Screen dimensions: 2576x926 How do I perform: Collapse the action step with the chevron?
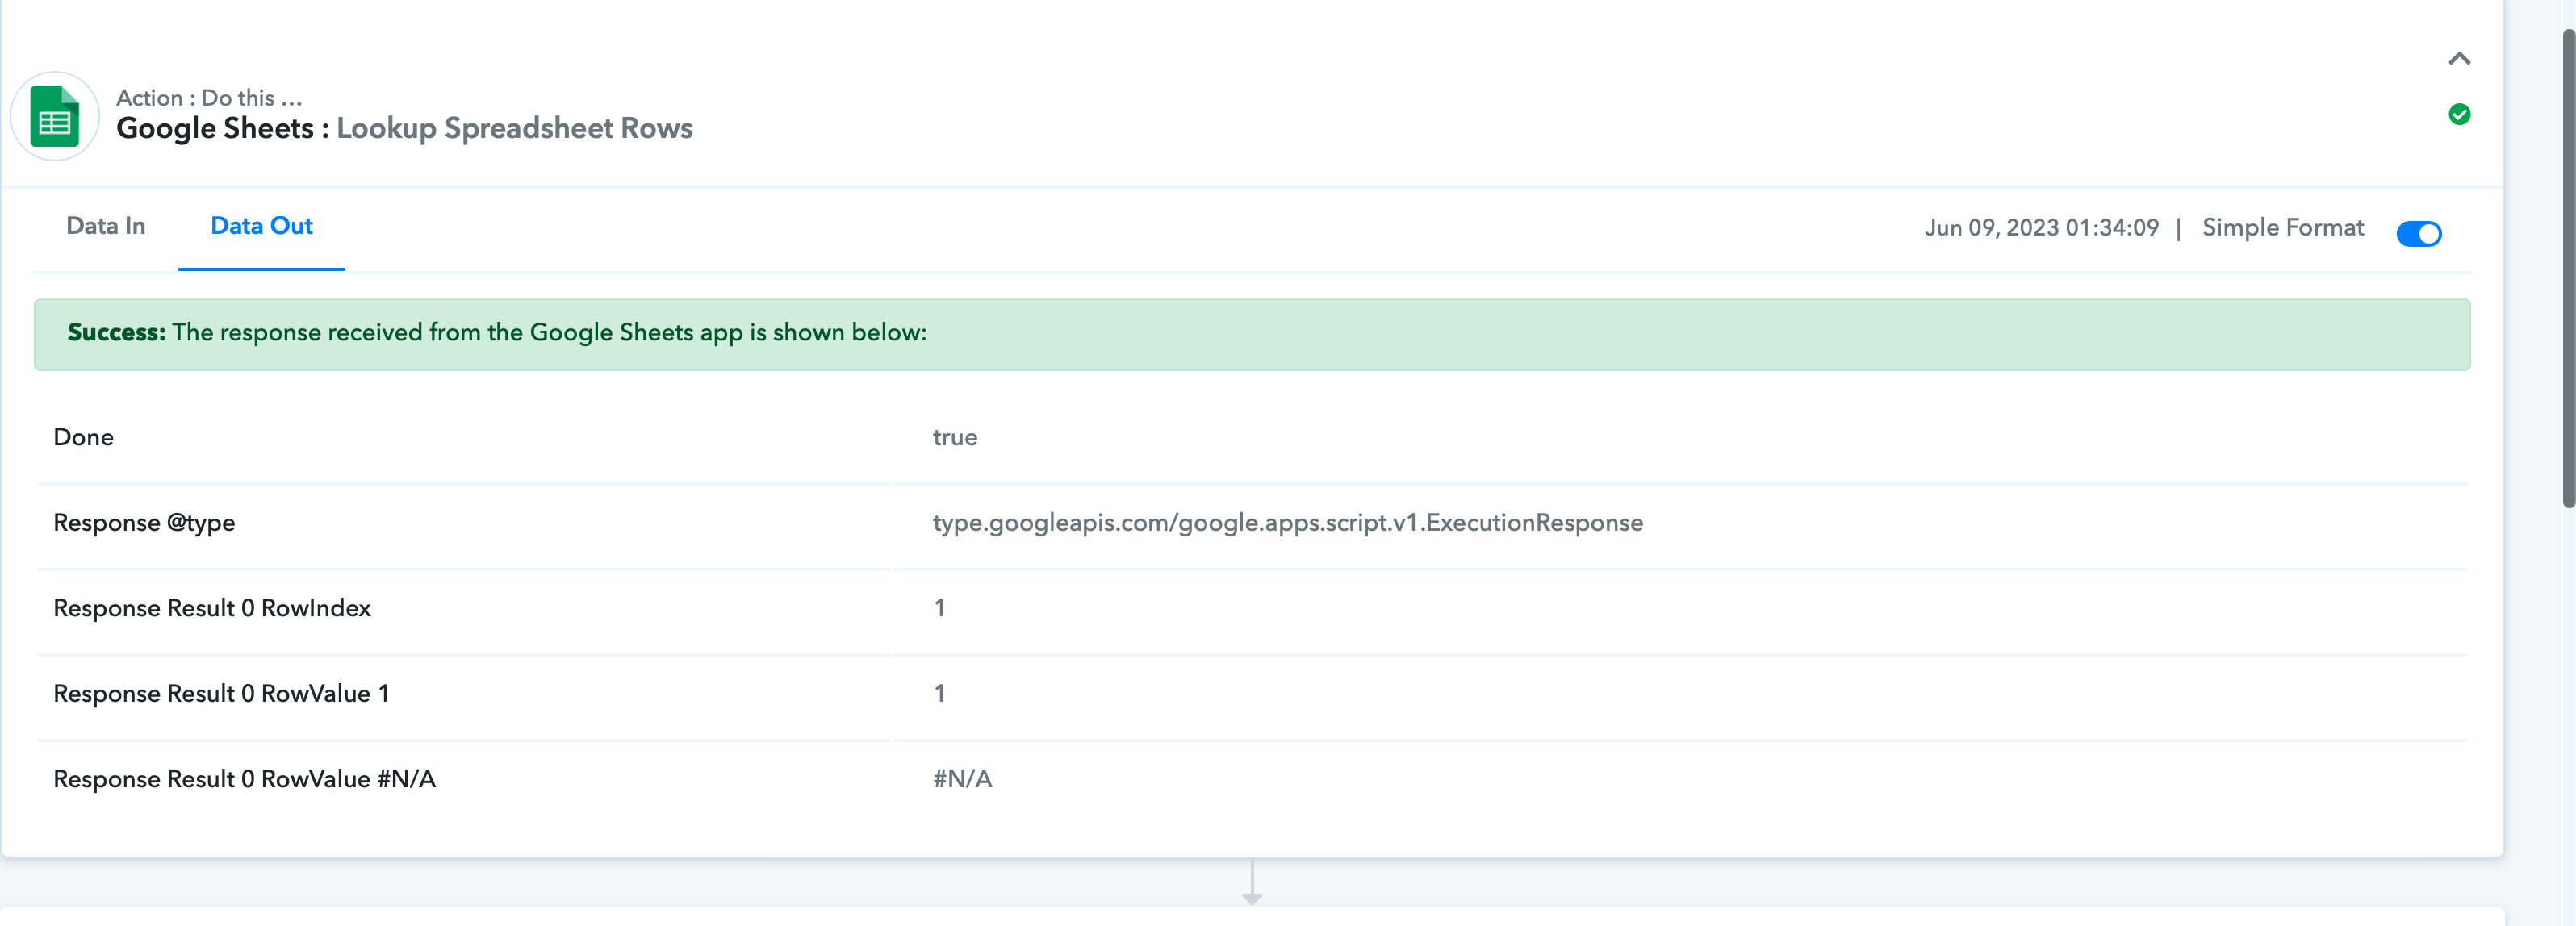(2459, 59)
